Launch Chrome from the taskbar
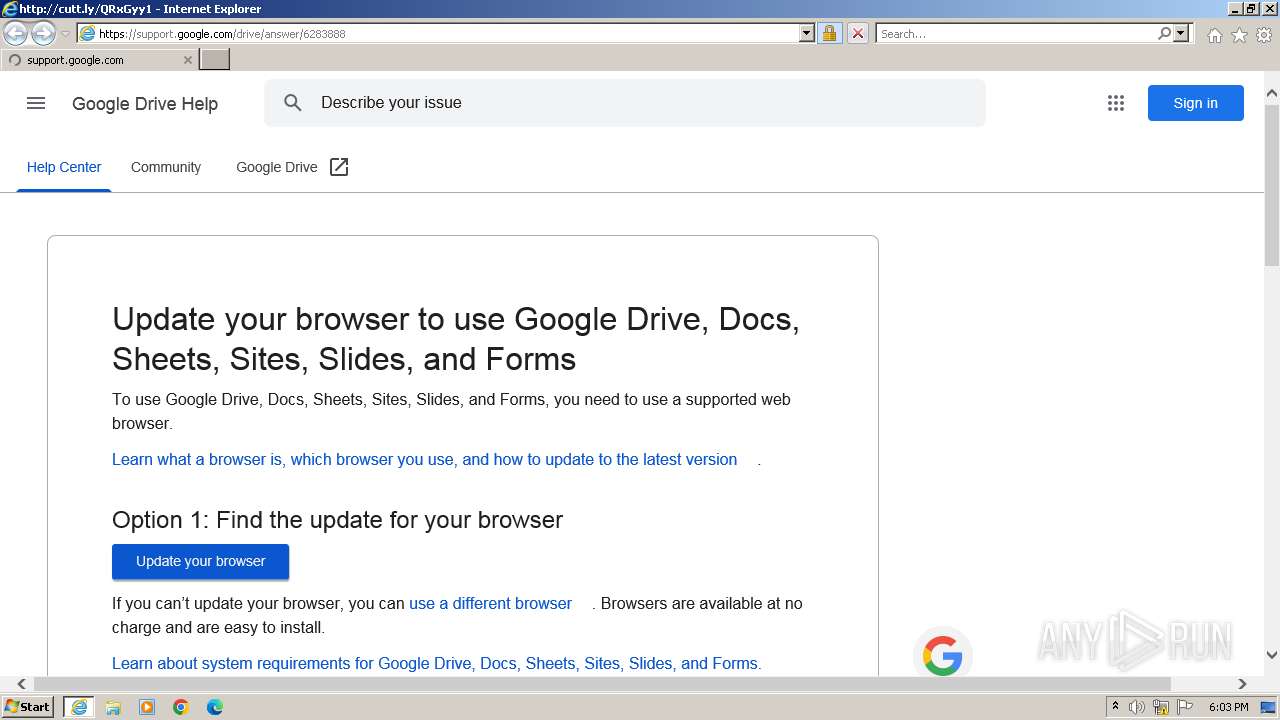This screenshot has height=720, width=1280. click(181, 707)
